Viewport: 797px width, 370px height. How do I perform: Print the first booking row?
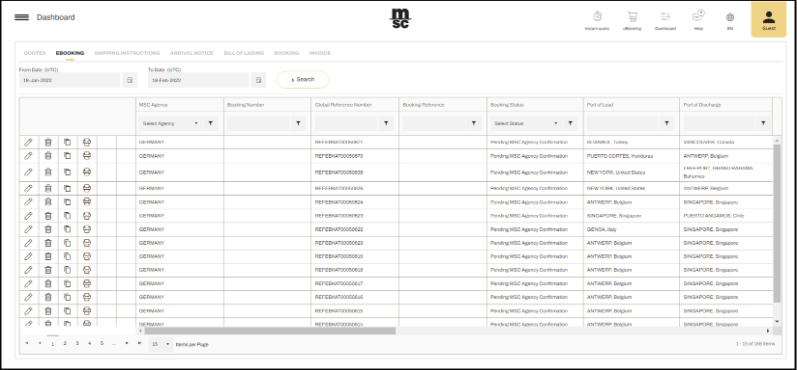click(x=87, y=142)
